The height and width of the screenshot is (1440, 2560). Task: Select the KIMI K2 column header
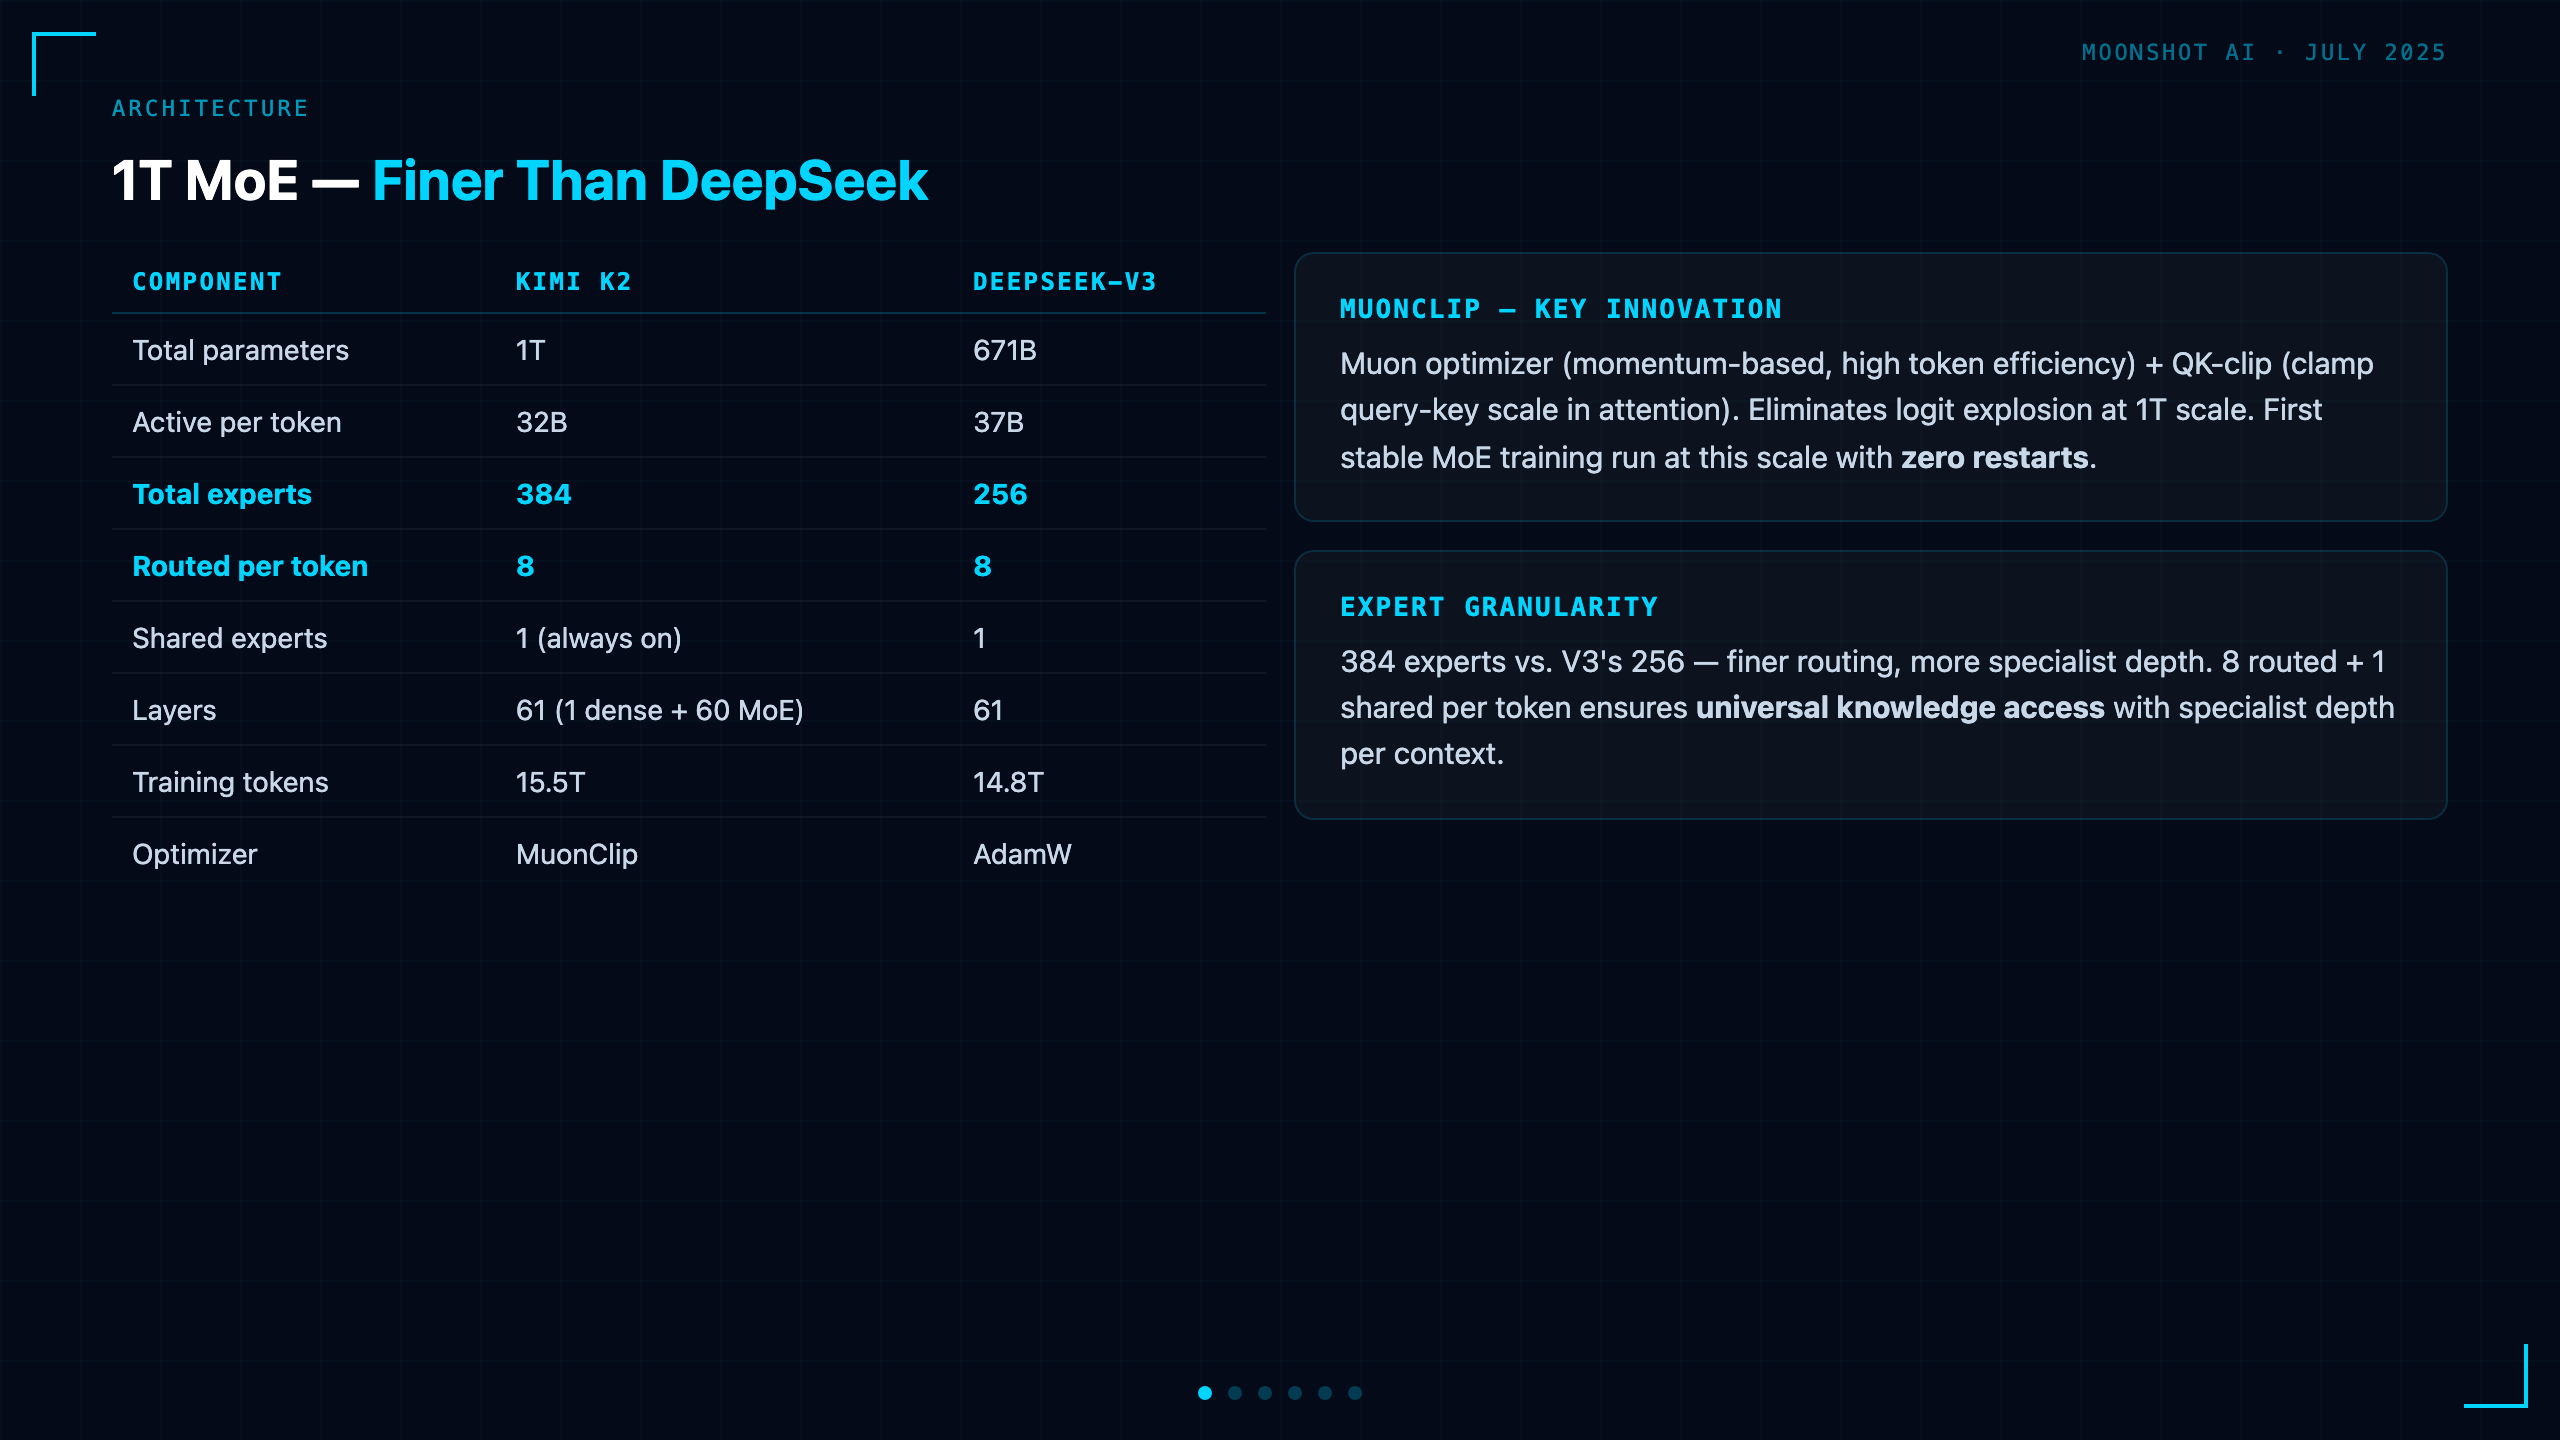click(x=573, y=282)
